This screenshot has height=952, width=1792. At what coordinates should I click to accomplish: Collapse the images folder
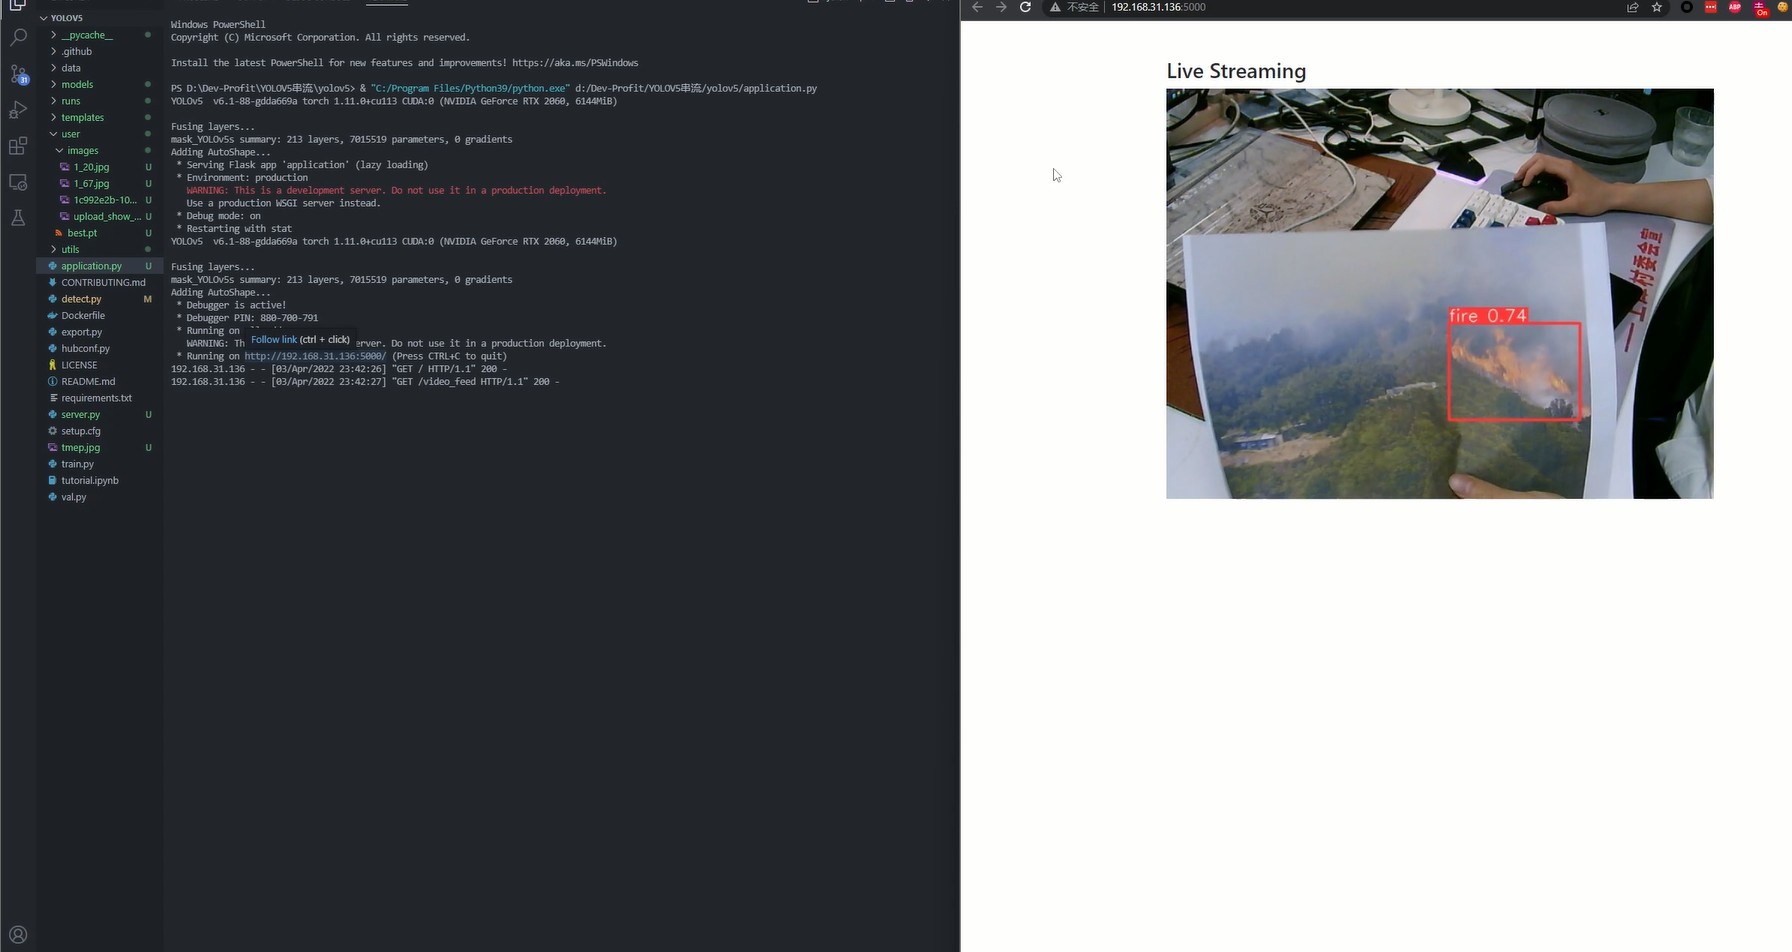[x=100, y=150]
